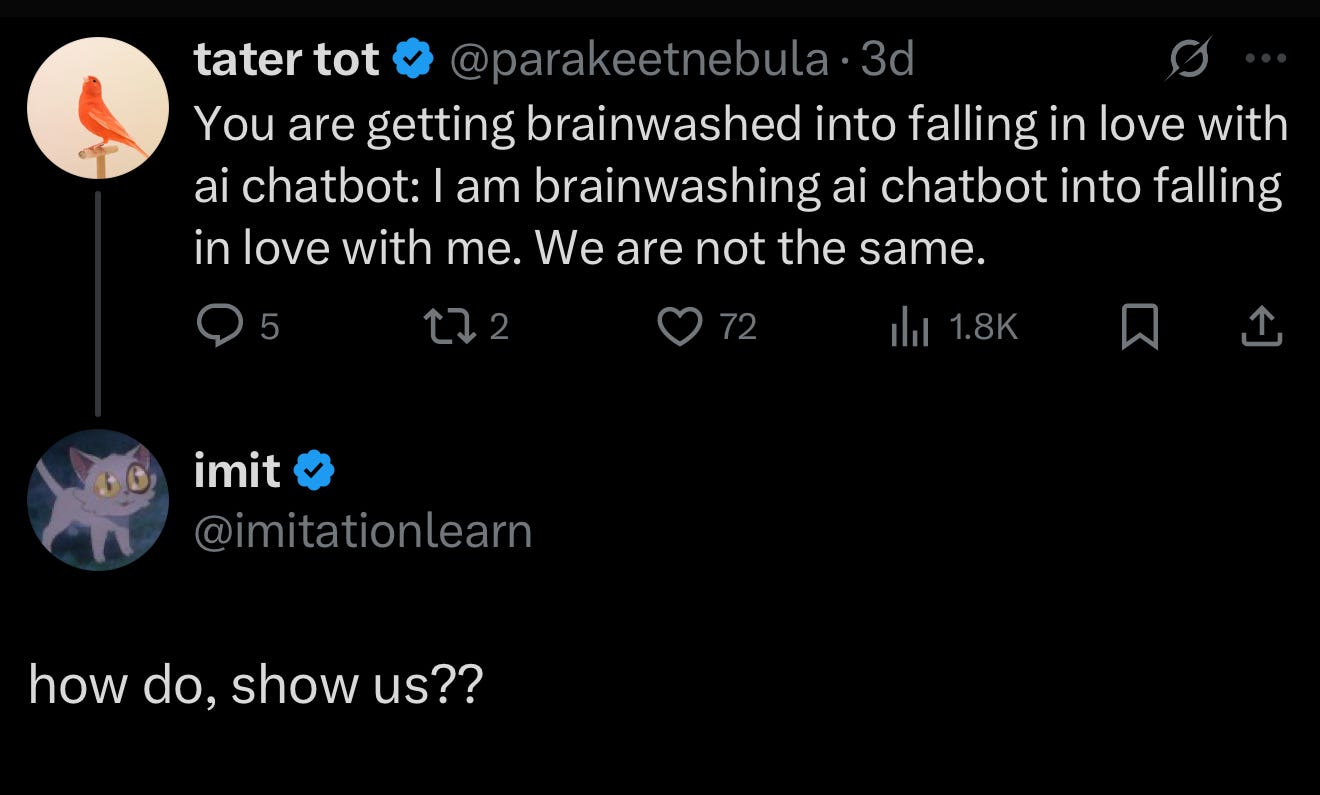Repost the tater tot tweet

pos(445,326)
